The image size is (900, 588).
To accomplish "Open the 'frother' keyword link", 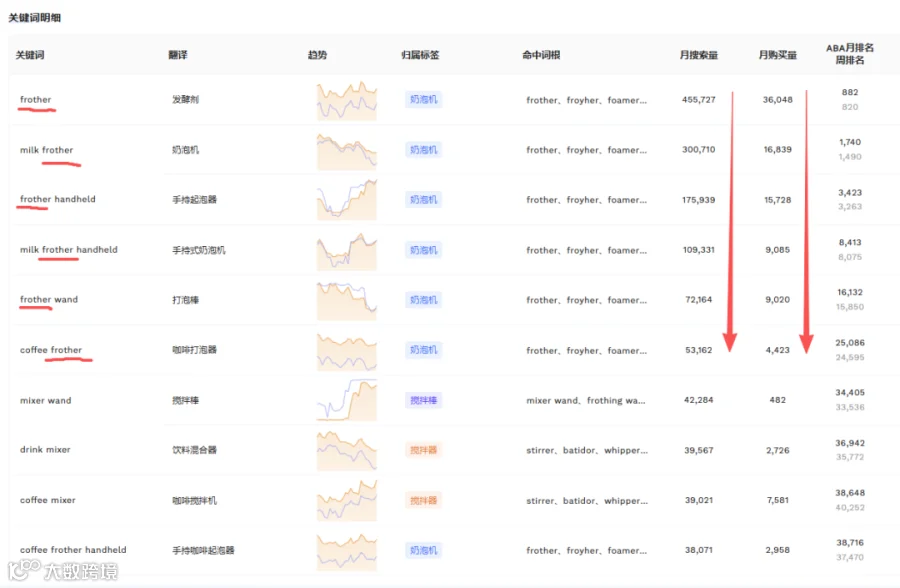I will [x=36, y=99].
